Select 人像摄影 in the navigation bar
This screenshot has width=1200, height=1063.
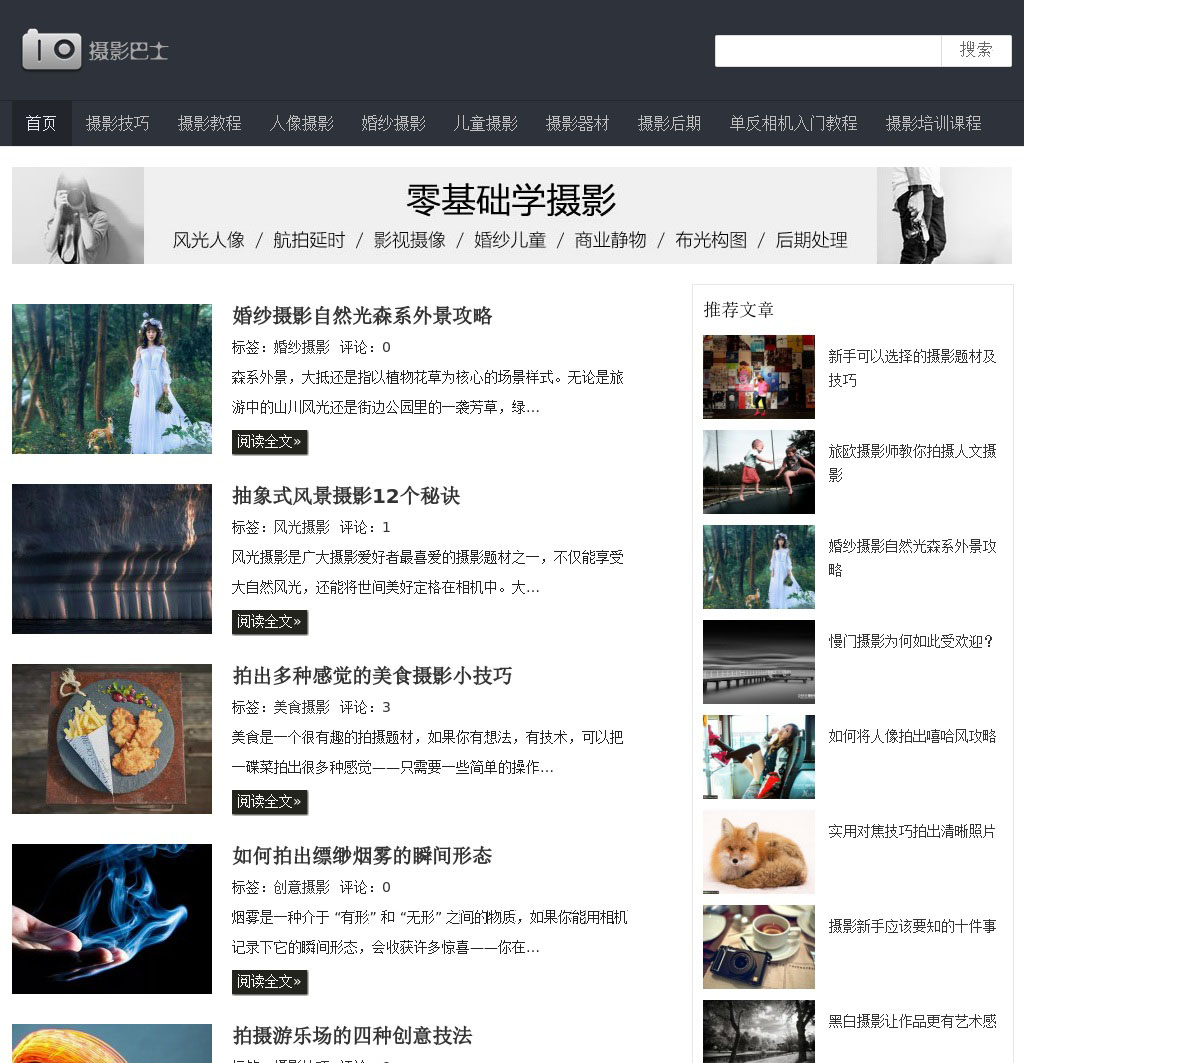click(301, 124)
